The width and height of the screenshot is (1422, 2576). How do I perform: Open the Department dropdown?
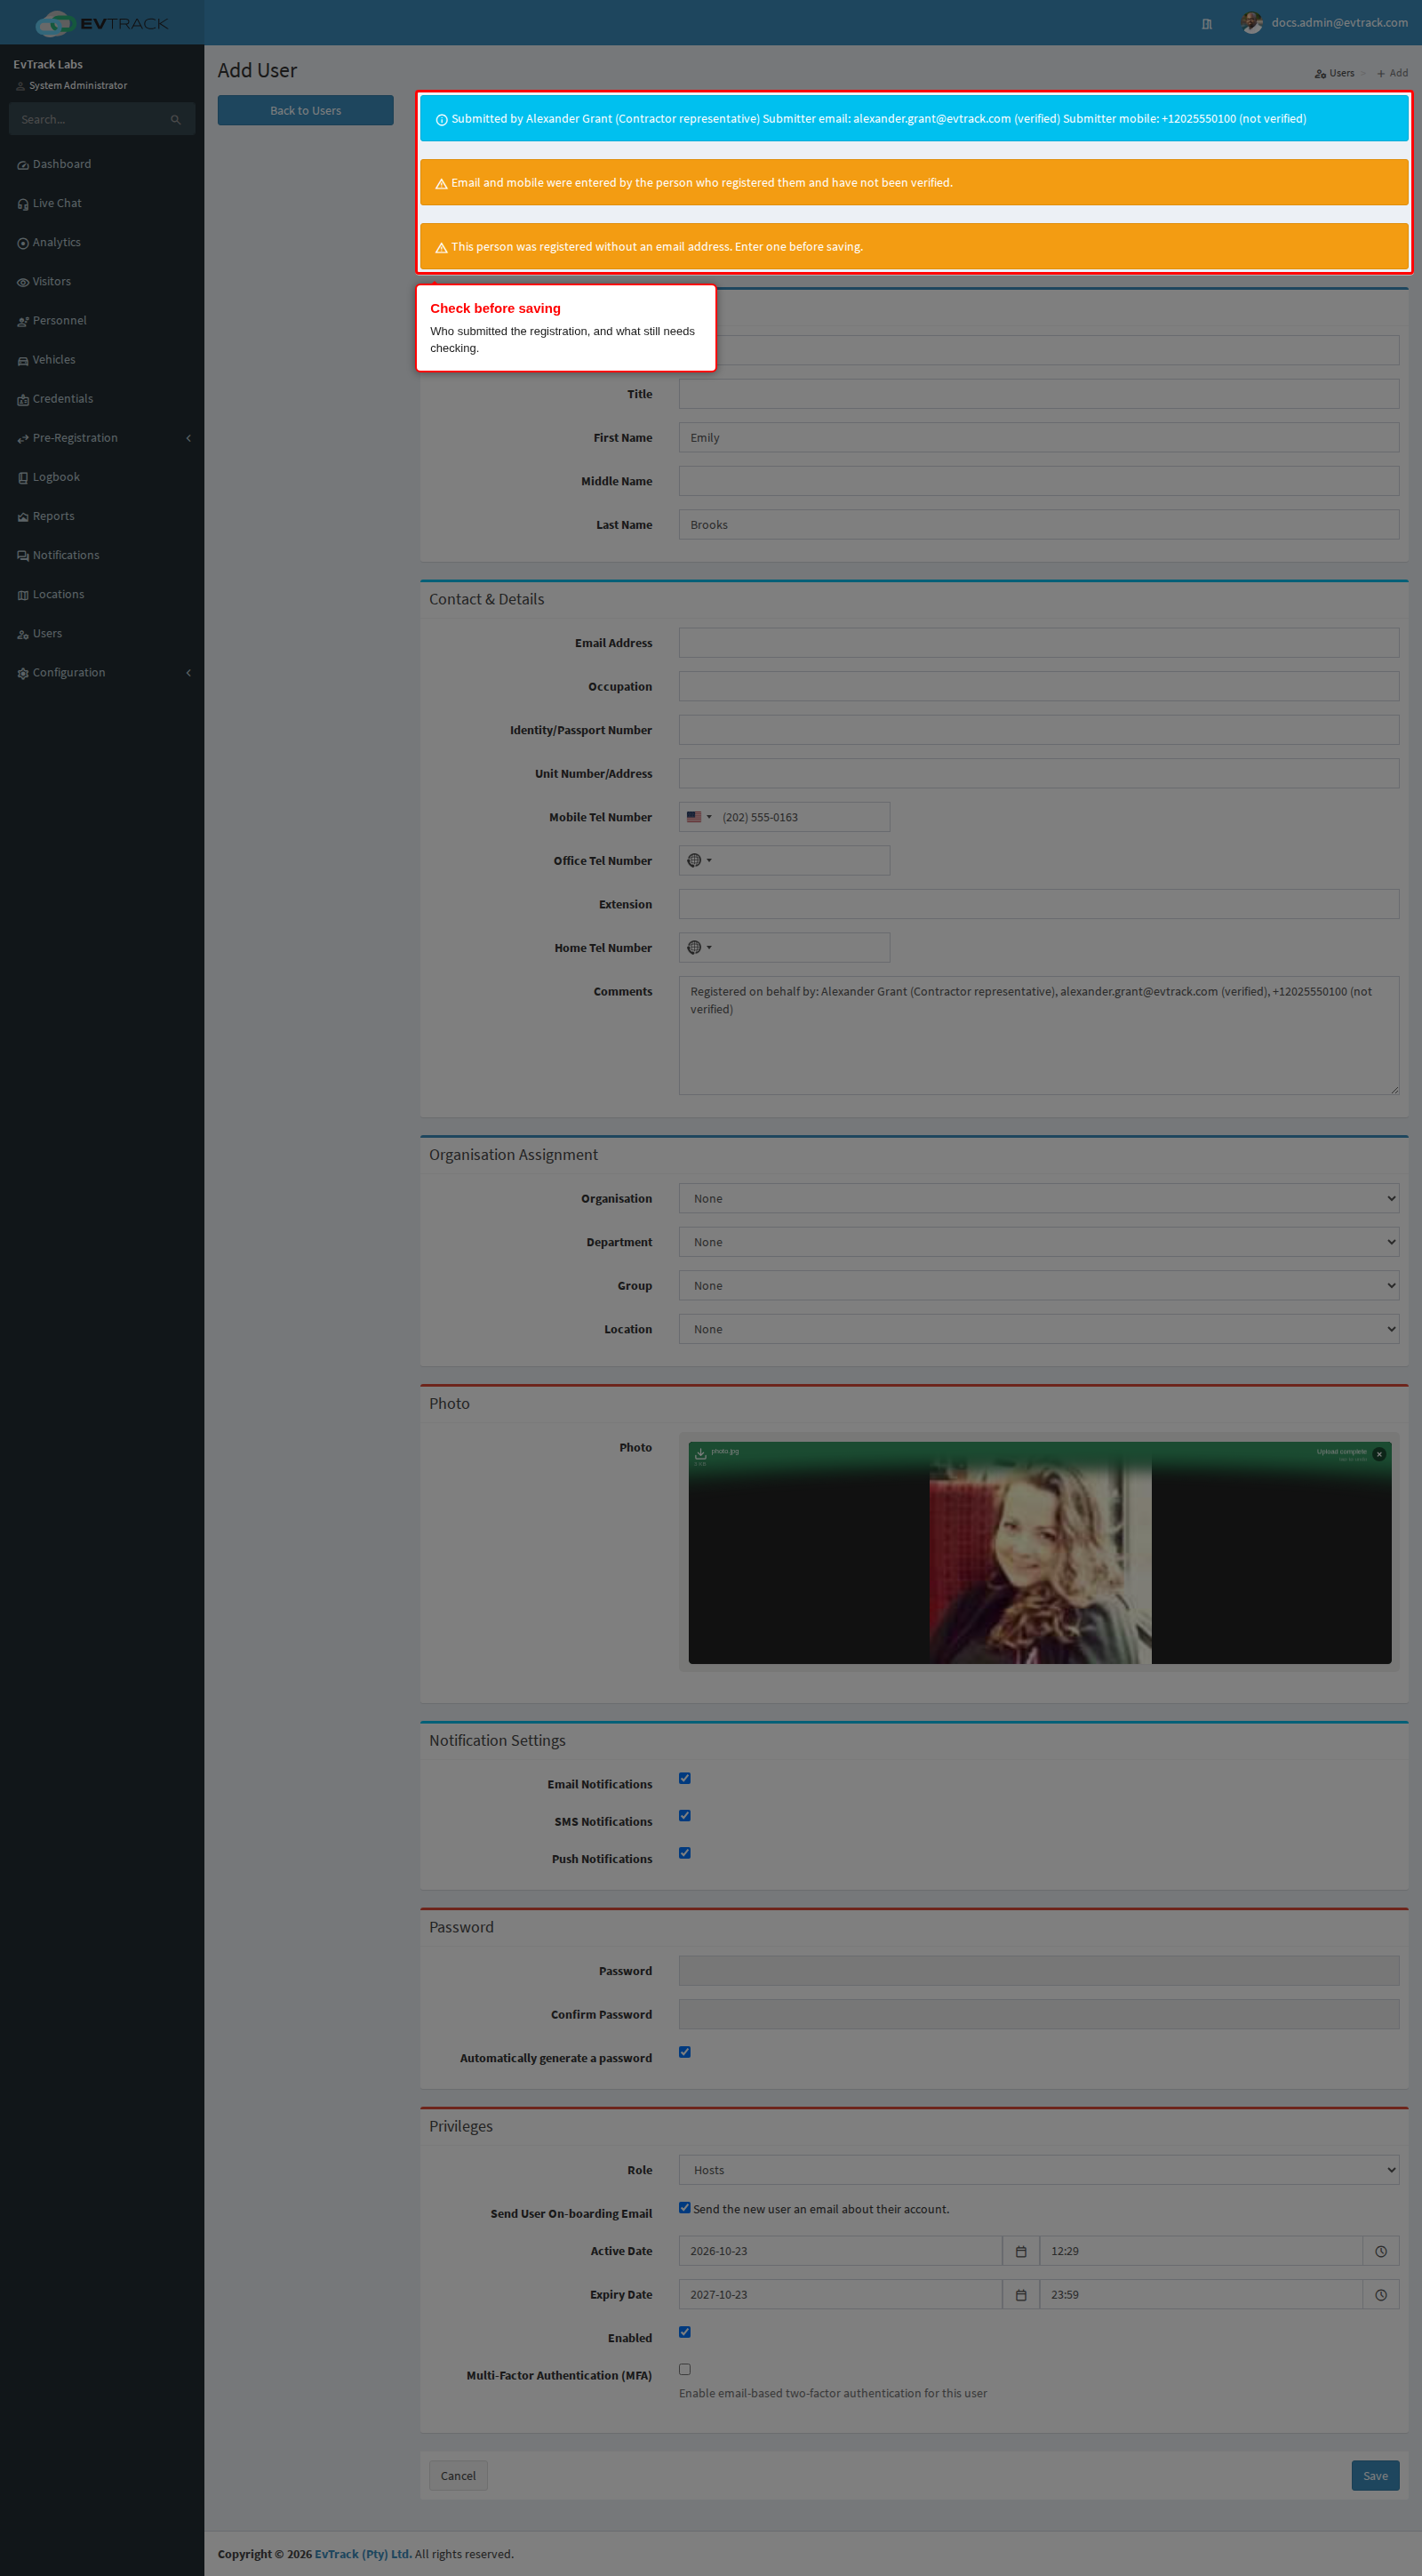click(x=1039, y=1242)
